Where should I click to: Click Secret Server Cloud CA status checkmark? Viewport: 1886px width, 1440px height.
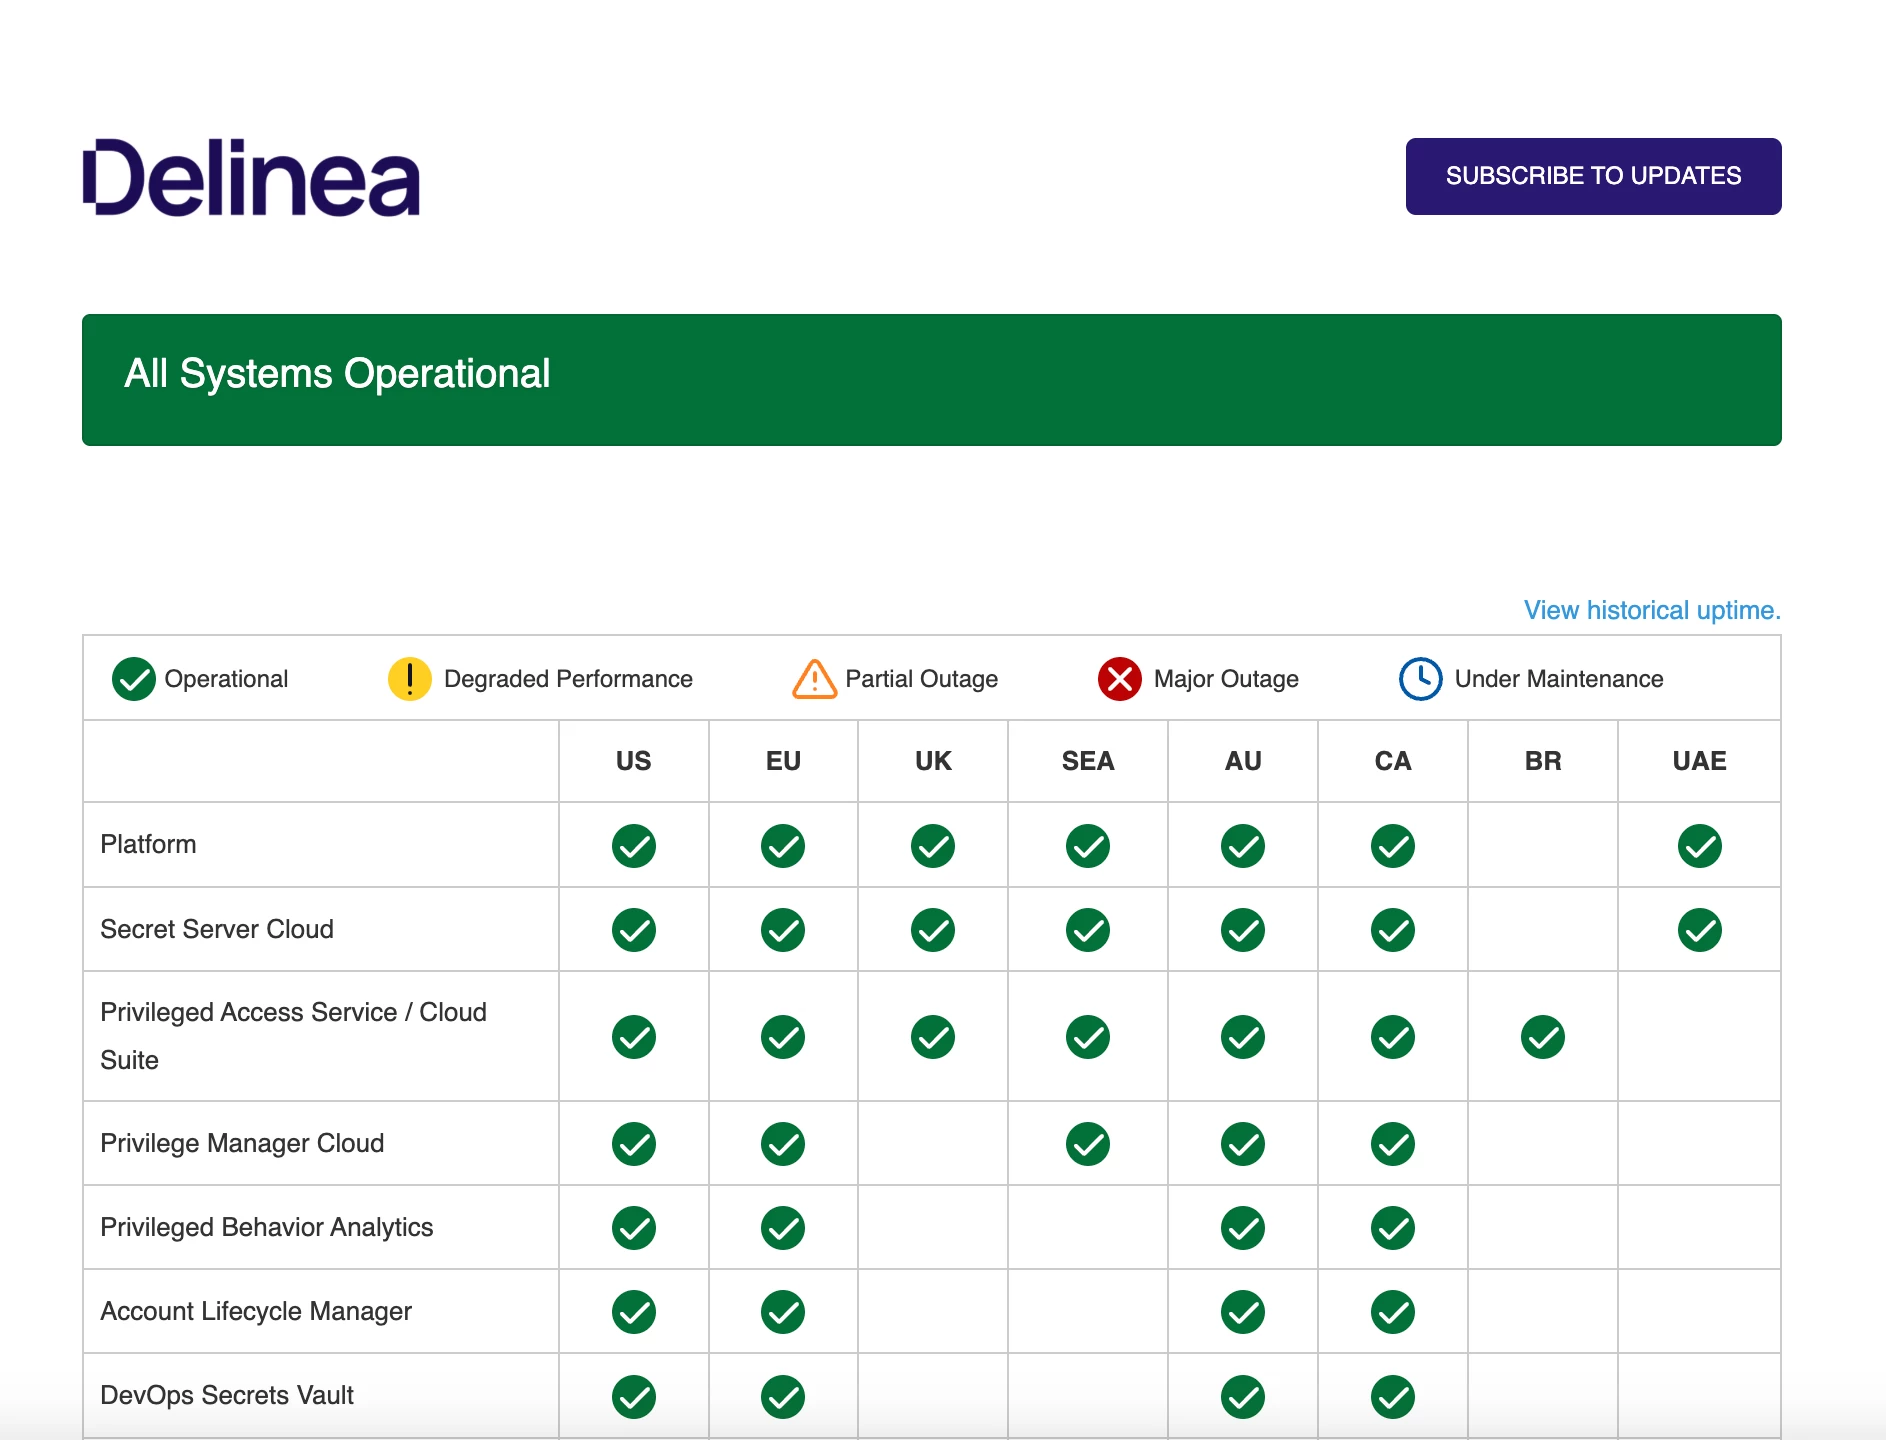[1393, 930]
